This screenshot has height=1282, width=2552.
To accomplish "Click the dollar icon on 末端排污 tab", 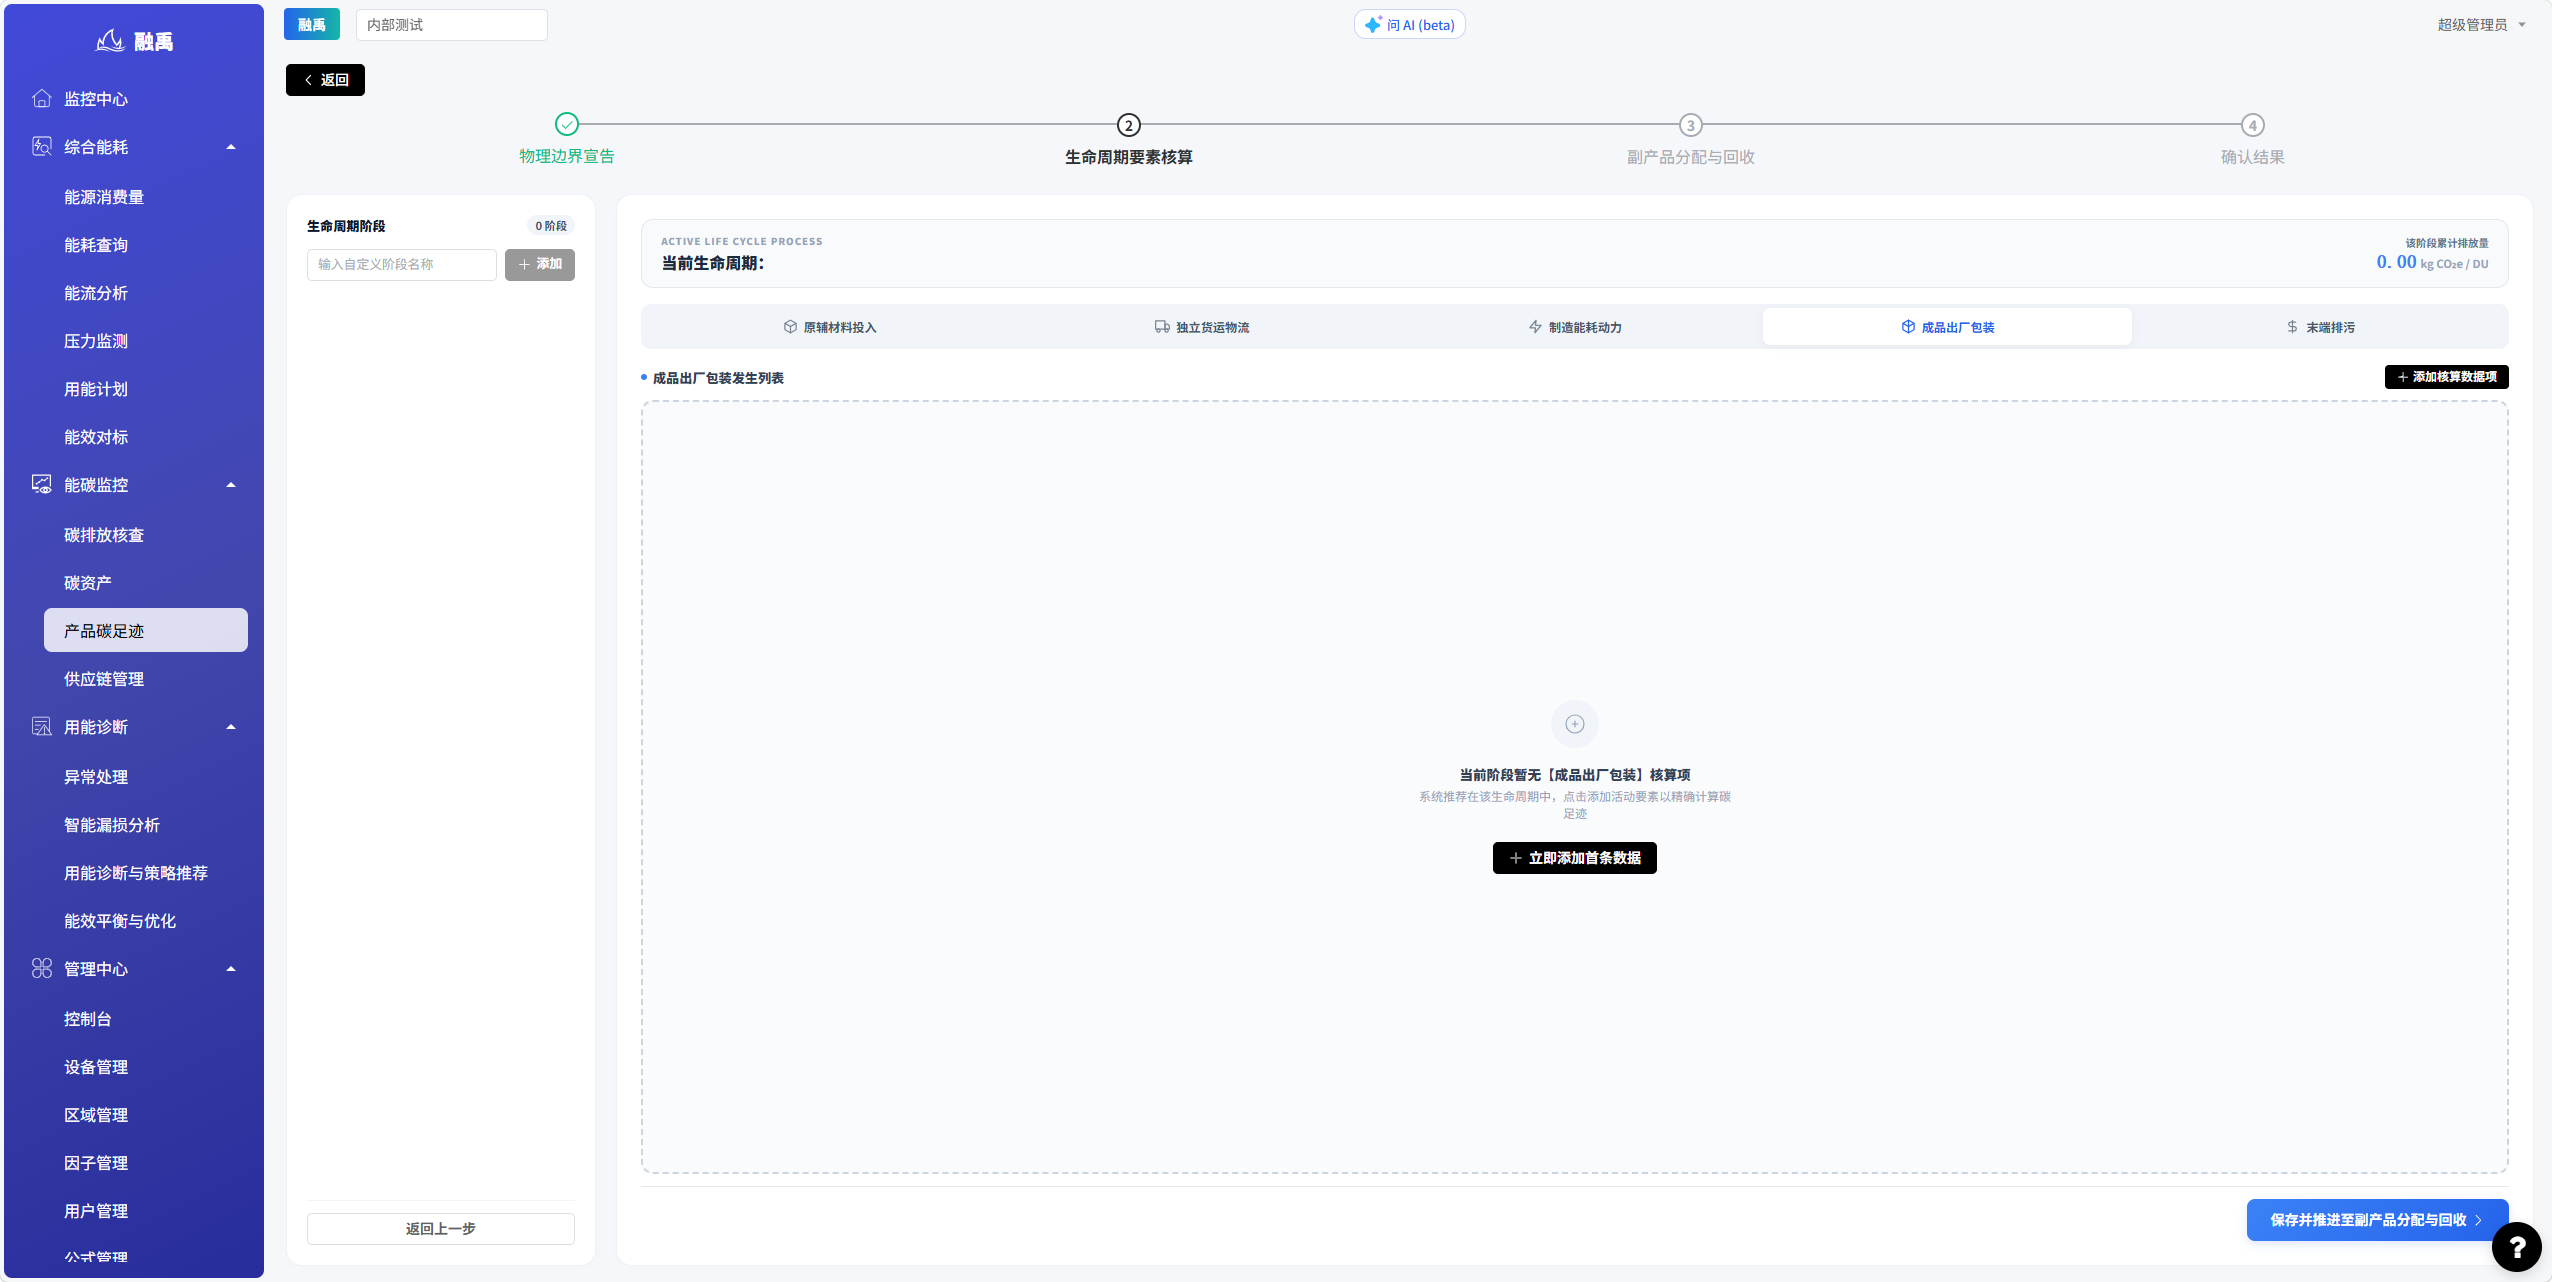I will [2292, 327].
